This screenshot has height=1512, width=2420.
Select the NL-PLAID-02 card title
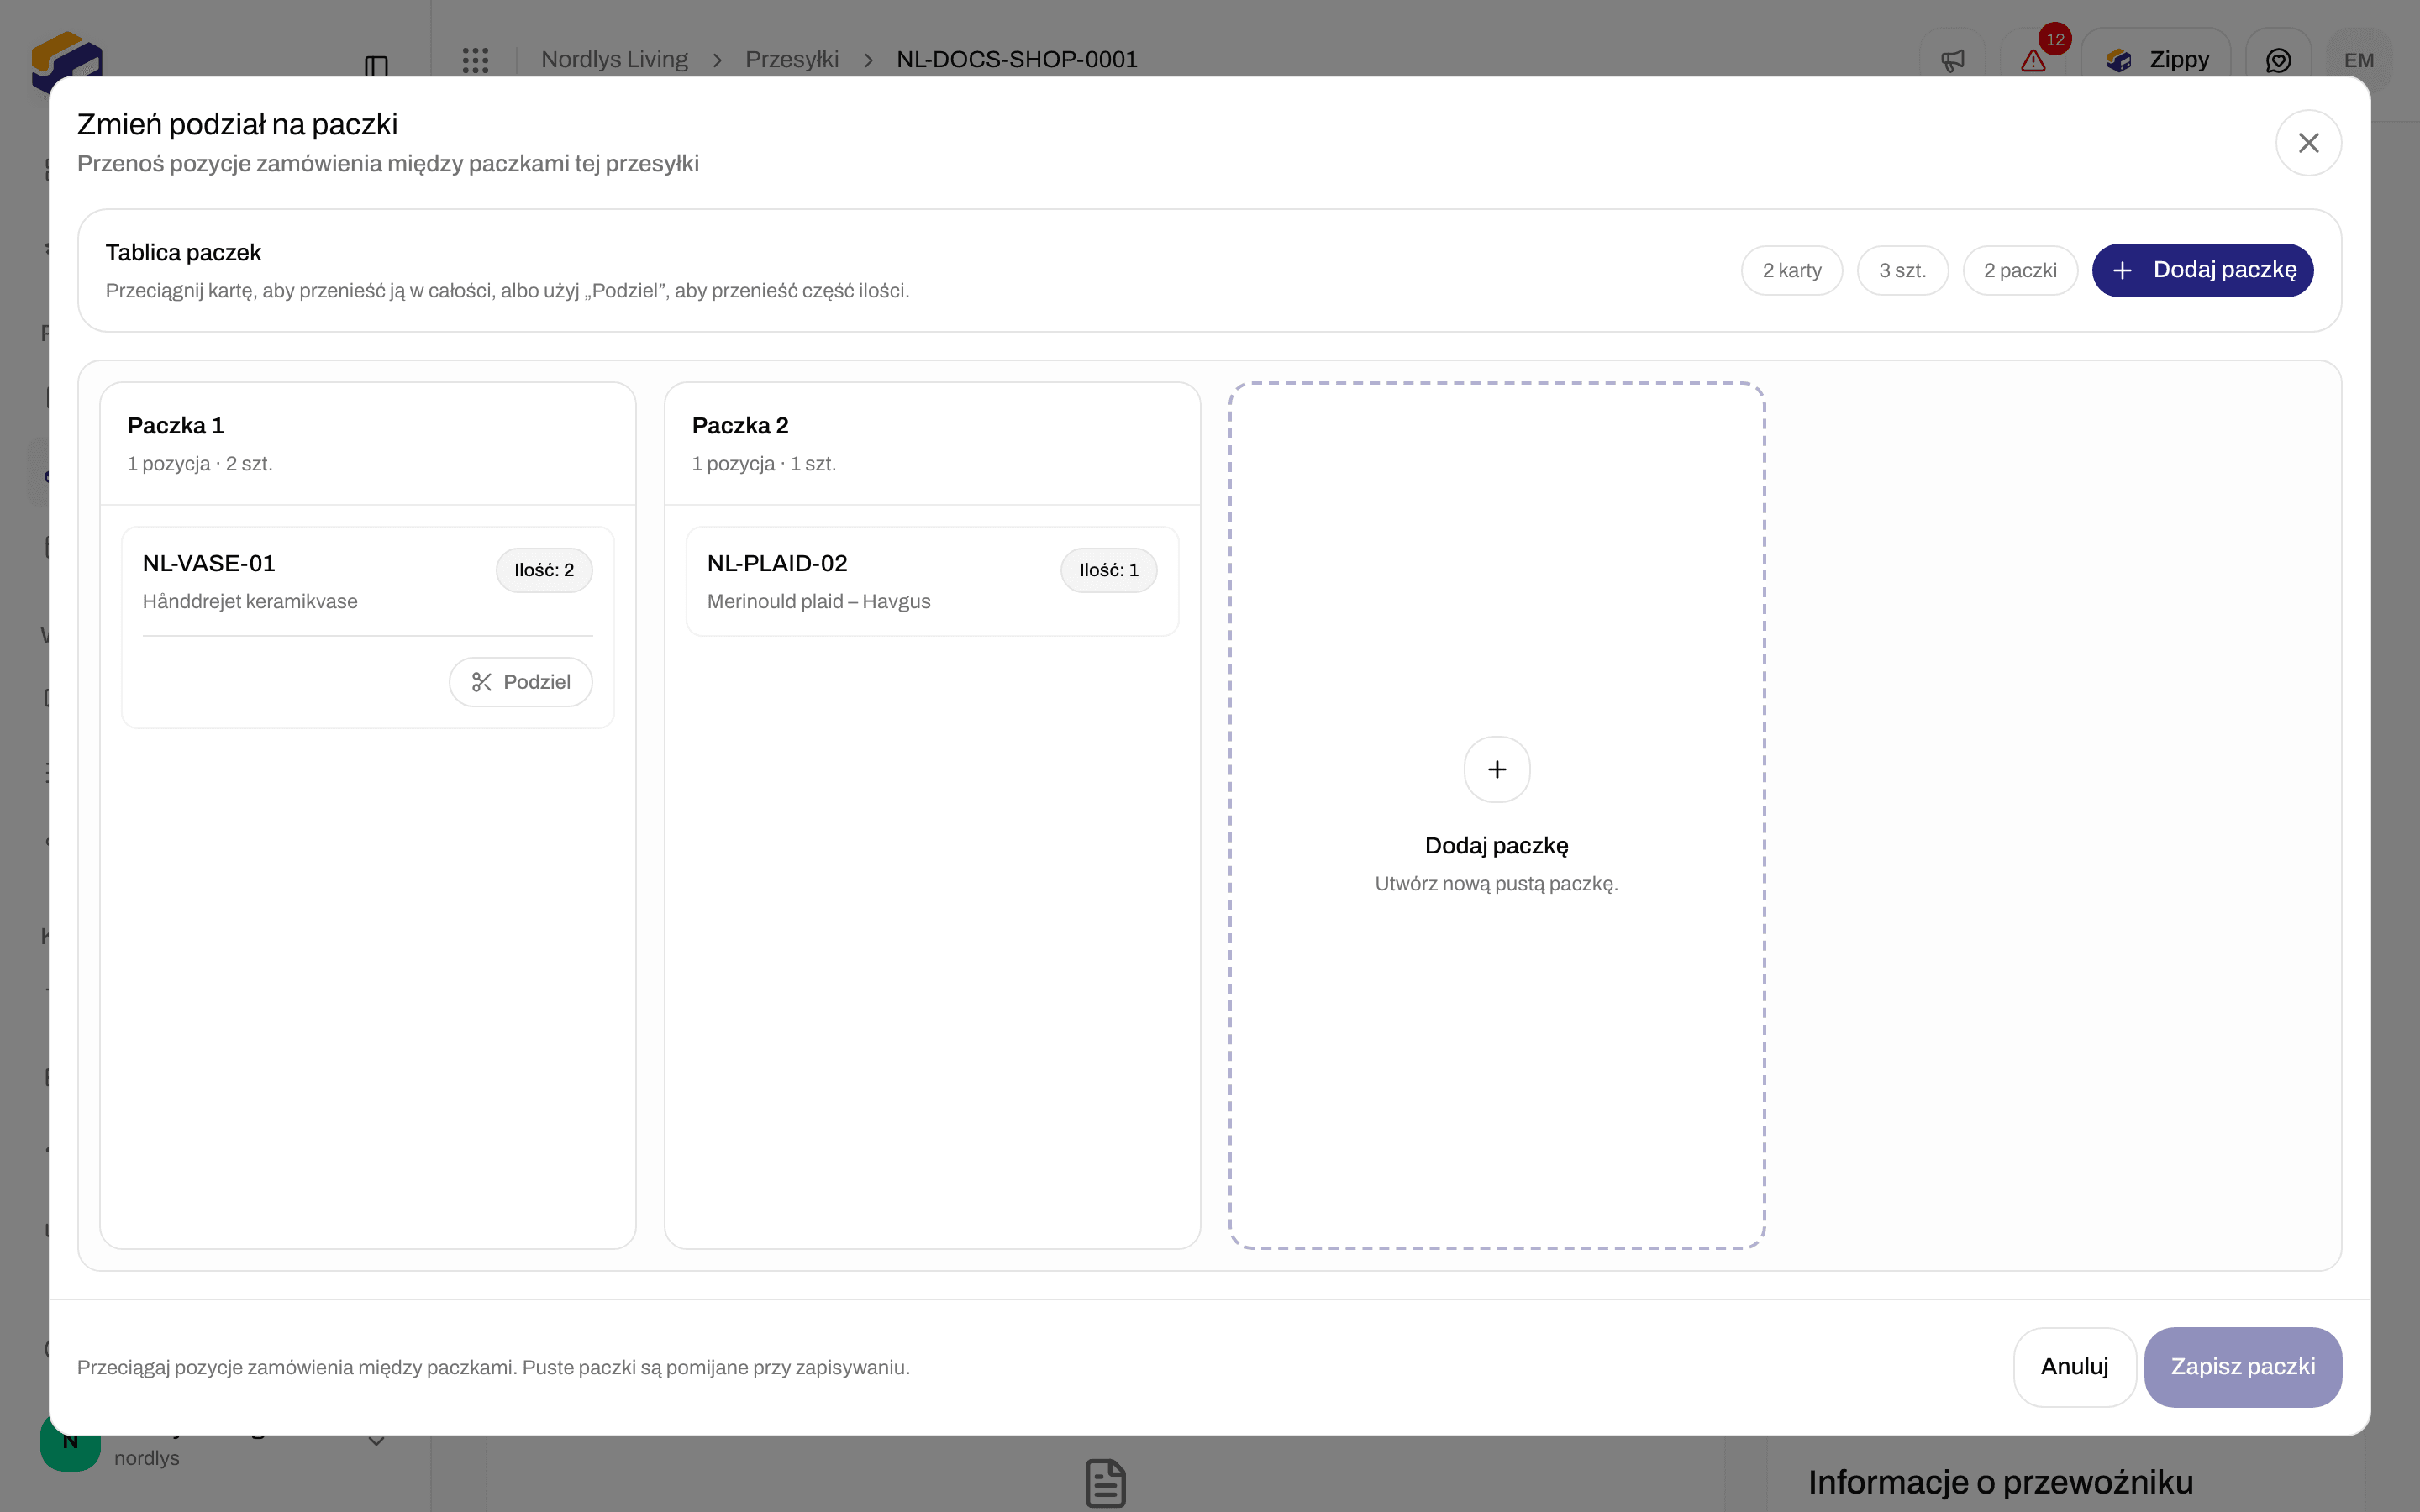point(777,563)
